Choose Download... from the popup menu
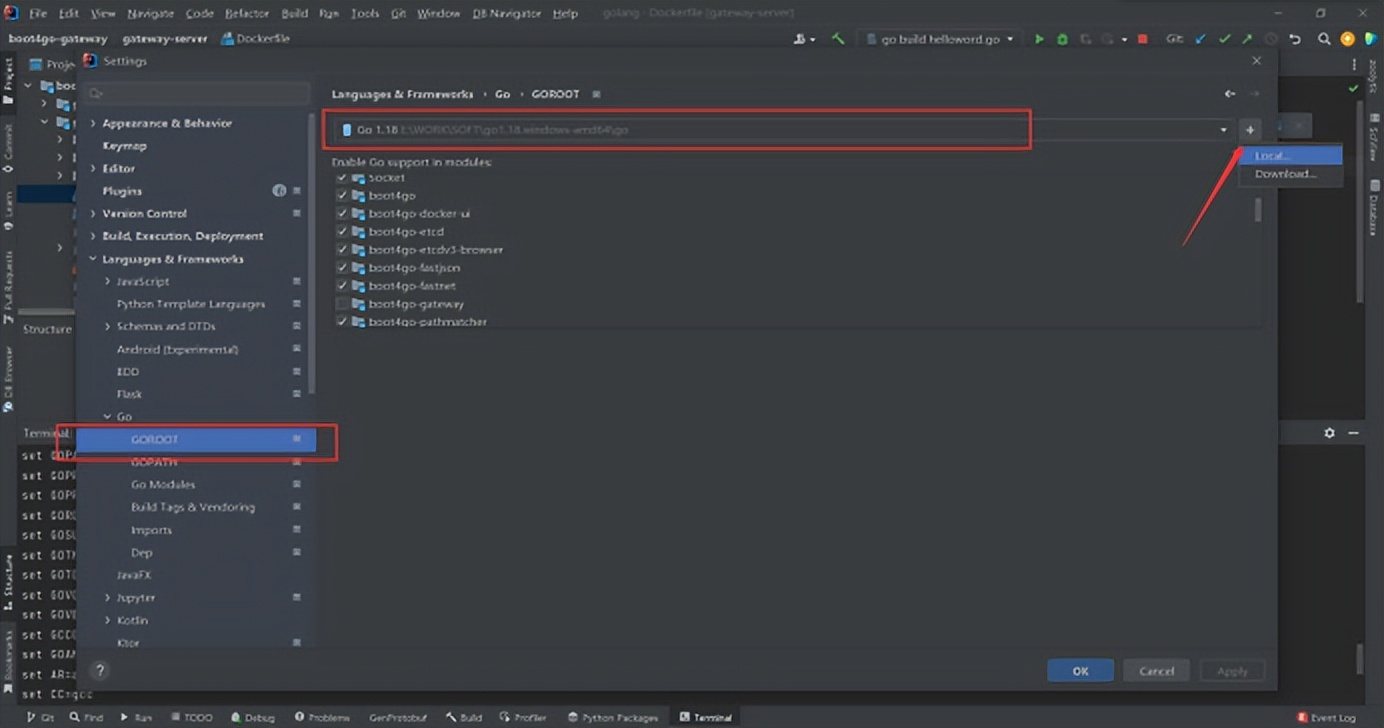The height and width of the screenshot is (728, 1384). click(1290, 174)
